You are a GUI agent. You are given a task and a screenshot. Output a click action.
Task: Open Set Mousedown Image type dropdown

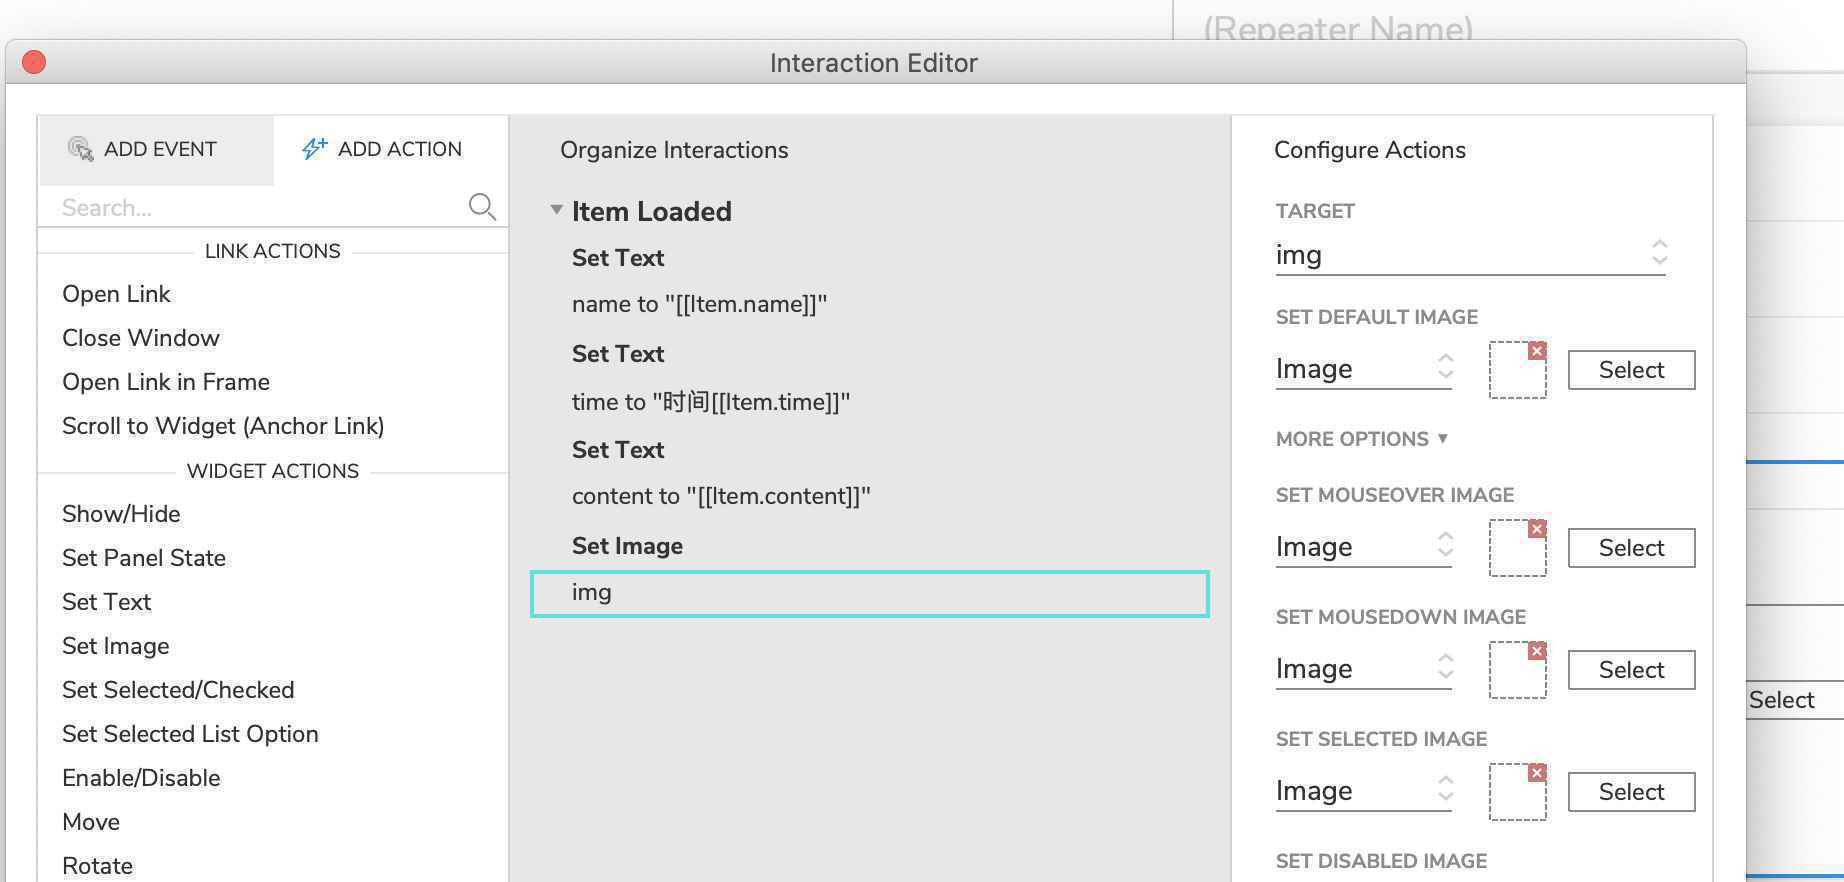click(x=1363, y=669)
